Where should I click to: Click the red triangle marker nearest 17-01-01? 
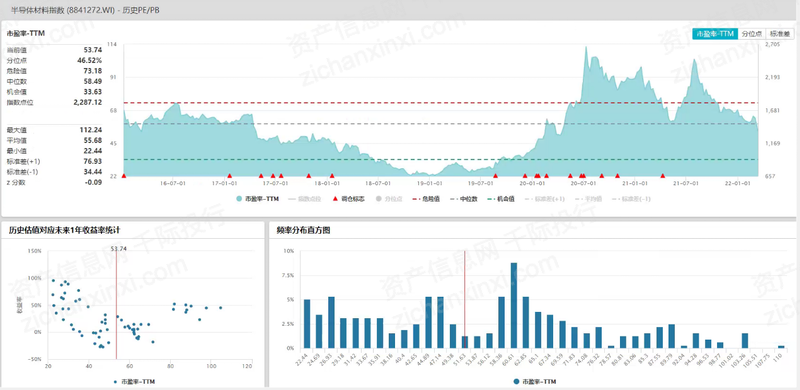click(x=229, y=175)
